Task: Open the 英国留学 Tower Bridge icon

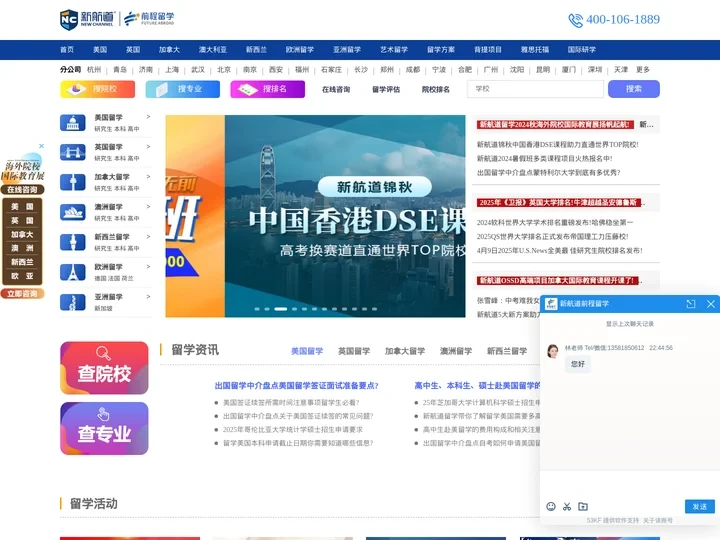Action: point(73,152)
